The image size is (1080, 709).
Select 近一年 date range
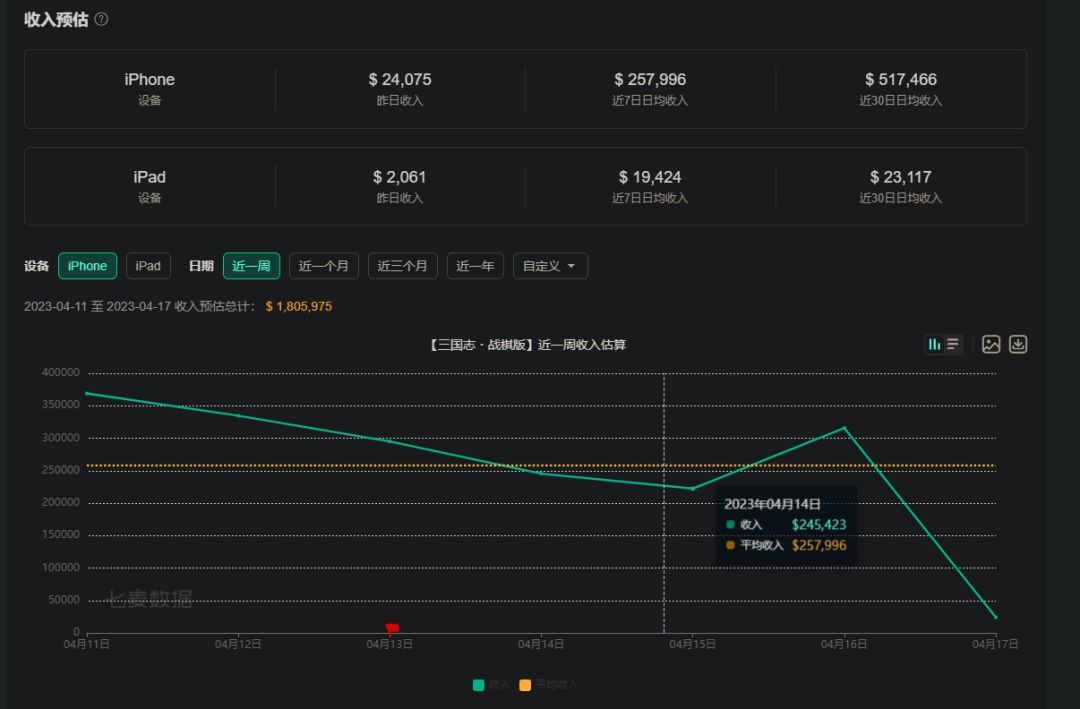coord(475,266)
